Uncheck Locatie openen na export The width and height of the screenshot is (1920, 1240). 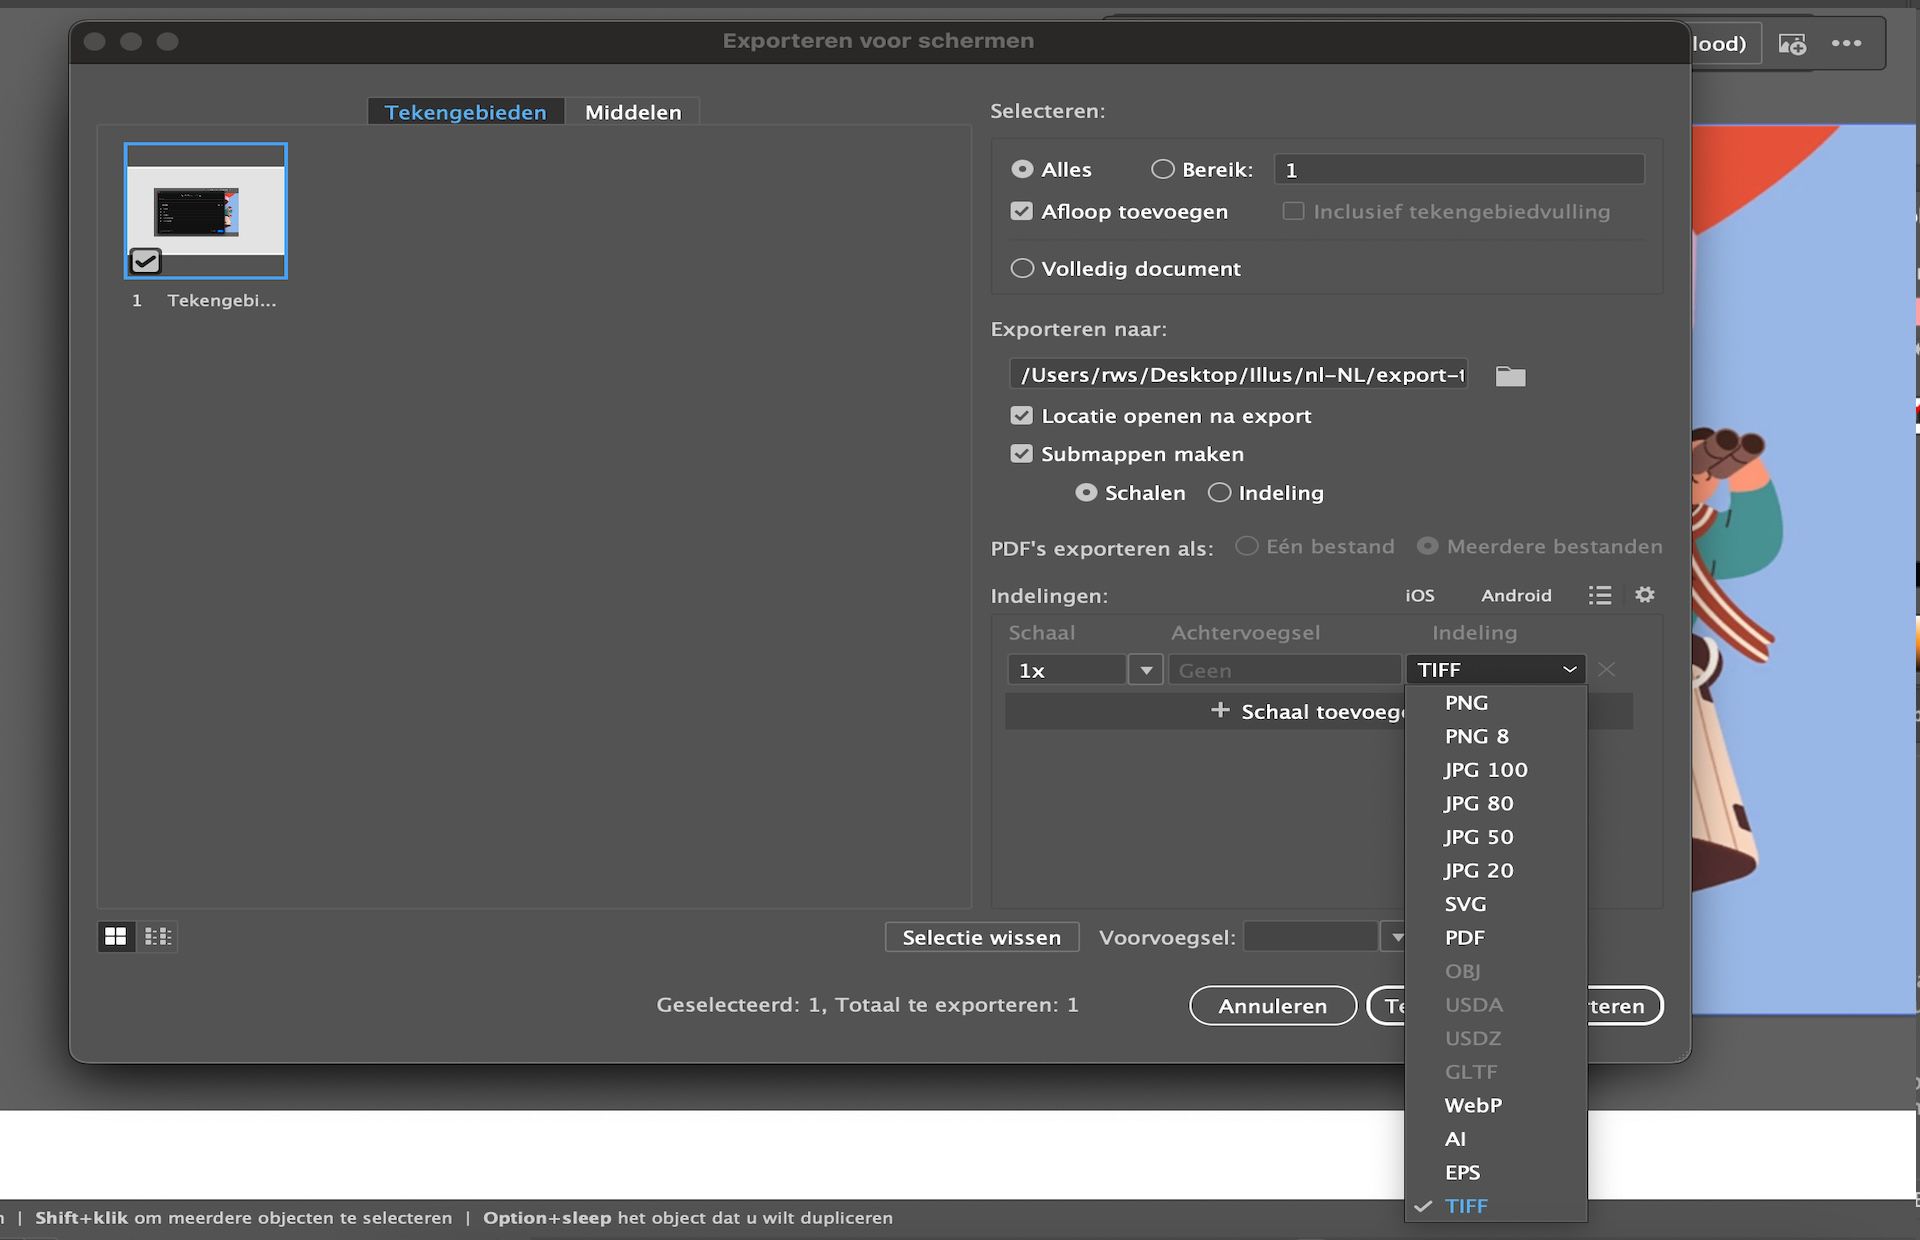point(1021,416)
